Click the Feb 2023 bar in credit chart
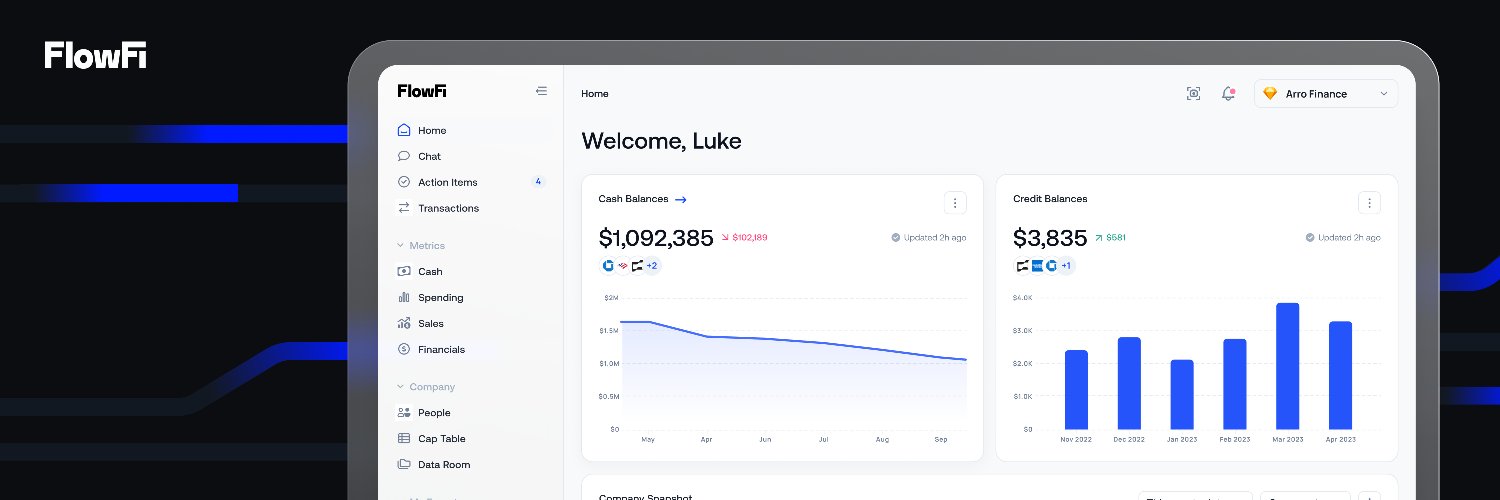1500x500 pixels. click(x=1235, y=384)
